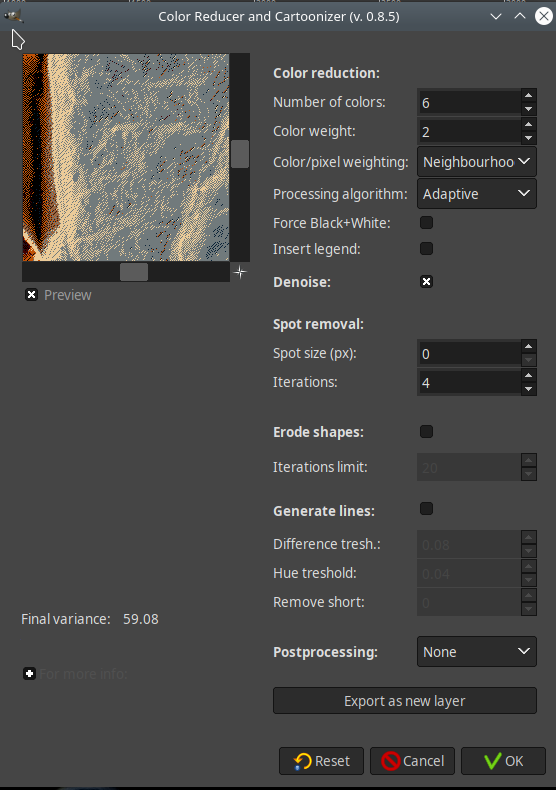This screenshot has width=556, height=790.
Task: Click the GIMP Wilber icon in title bar
Action: pyautogui.click(x=13, y=16)
